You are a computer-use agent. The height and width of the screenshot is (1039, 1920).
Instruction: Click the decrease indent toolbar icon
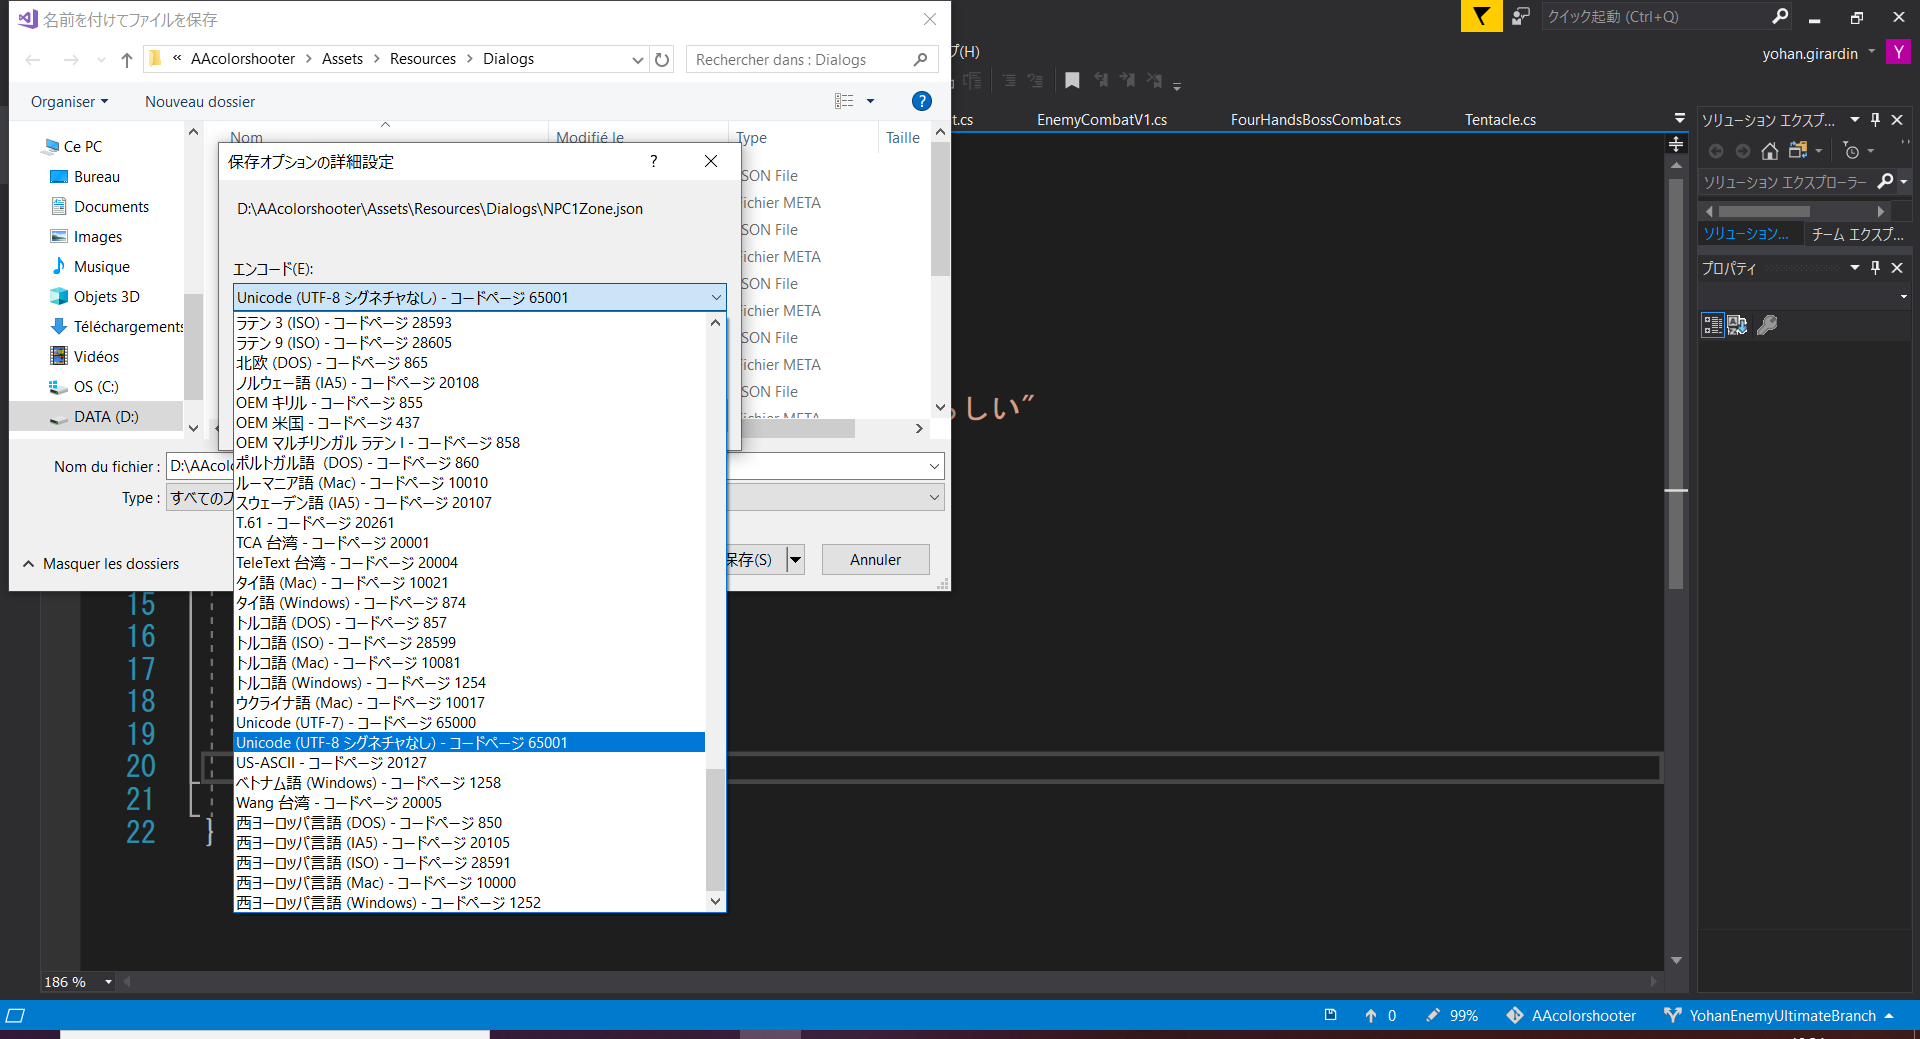[x=1009, y=81]
